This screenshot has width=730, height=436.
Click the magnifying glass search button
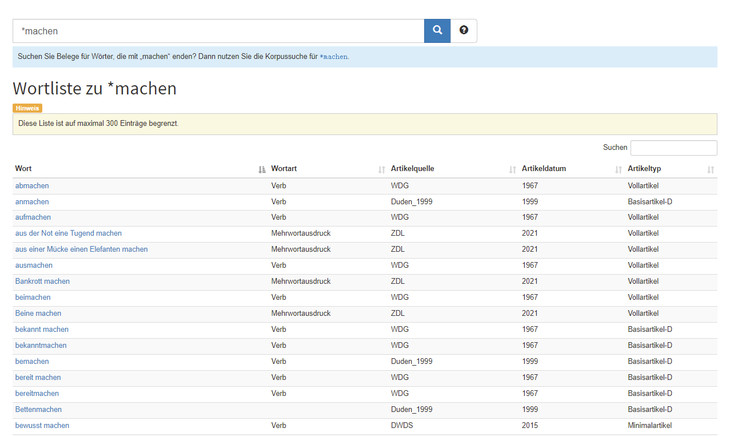[437, 31]
